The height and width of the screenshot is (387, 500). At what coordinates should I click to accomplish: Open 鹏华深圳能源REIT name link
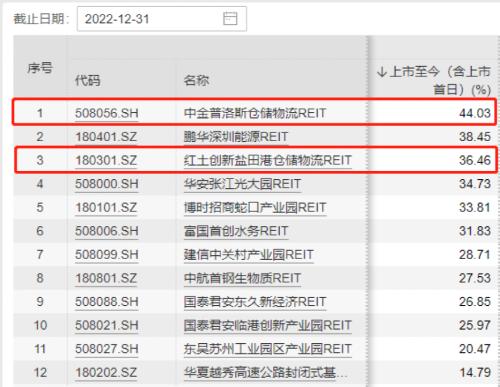[236, 137]
